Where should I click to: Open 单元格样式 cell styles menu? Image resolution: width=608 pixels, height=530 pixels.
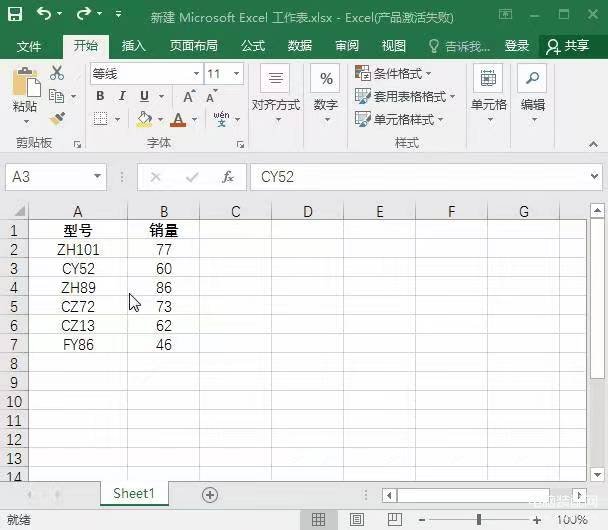[x=399, y=119]
